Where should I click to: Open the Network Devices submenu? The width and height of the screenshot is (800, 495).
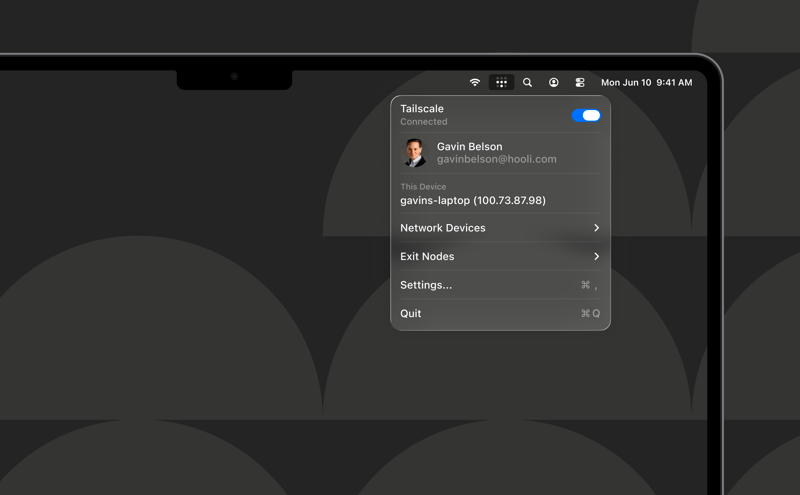pos(500,228)
